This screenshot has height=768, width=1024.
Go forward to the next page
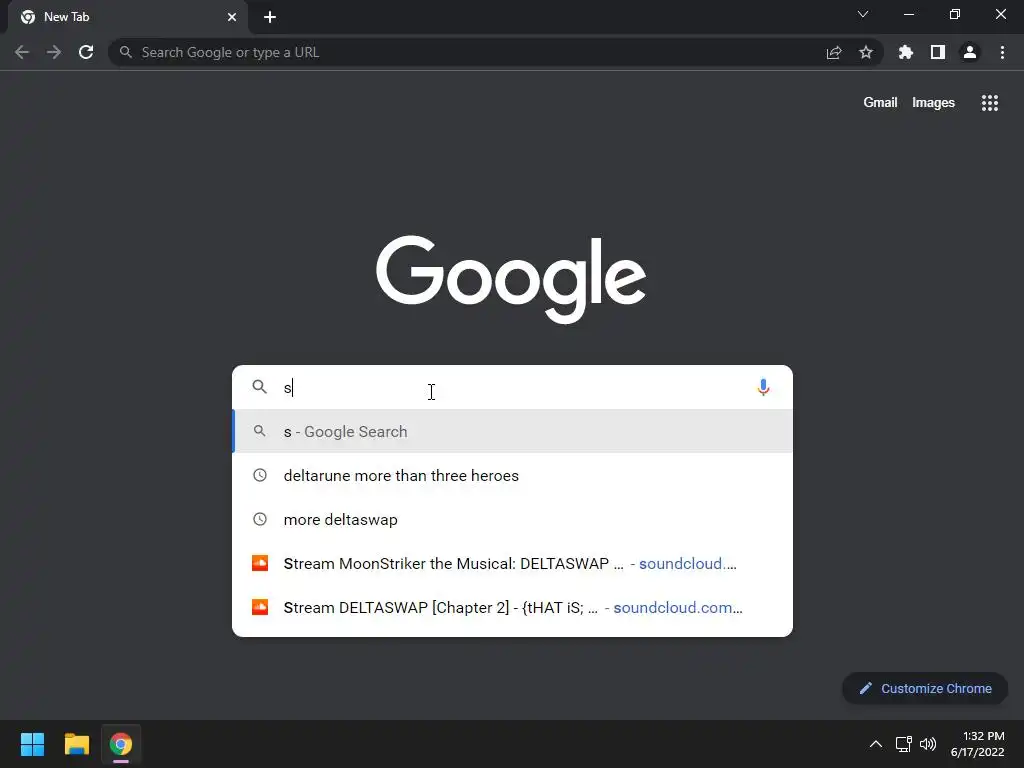tap(54, 52)
